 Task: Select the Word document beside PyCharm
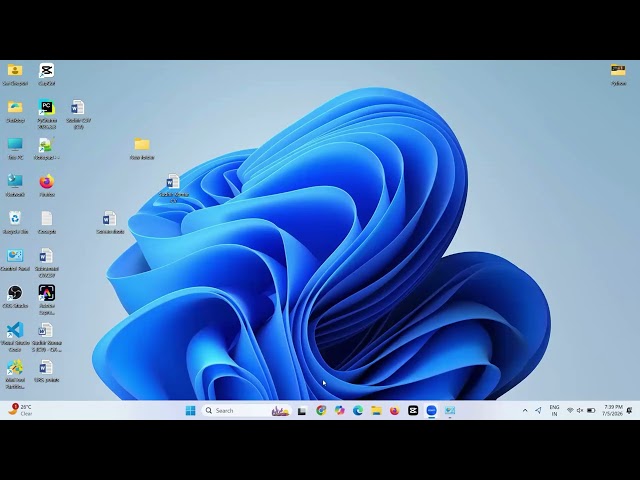[78, 113]
